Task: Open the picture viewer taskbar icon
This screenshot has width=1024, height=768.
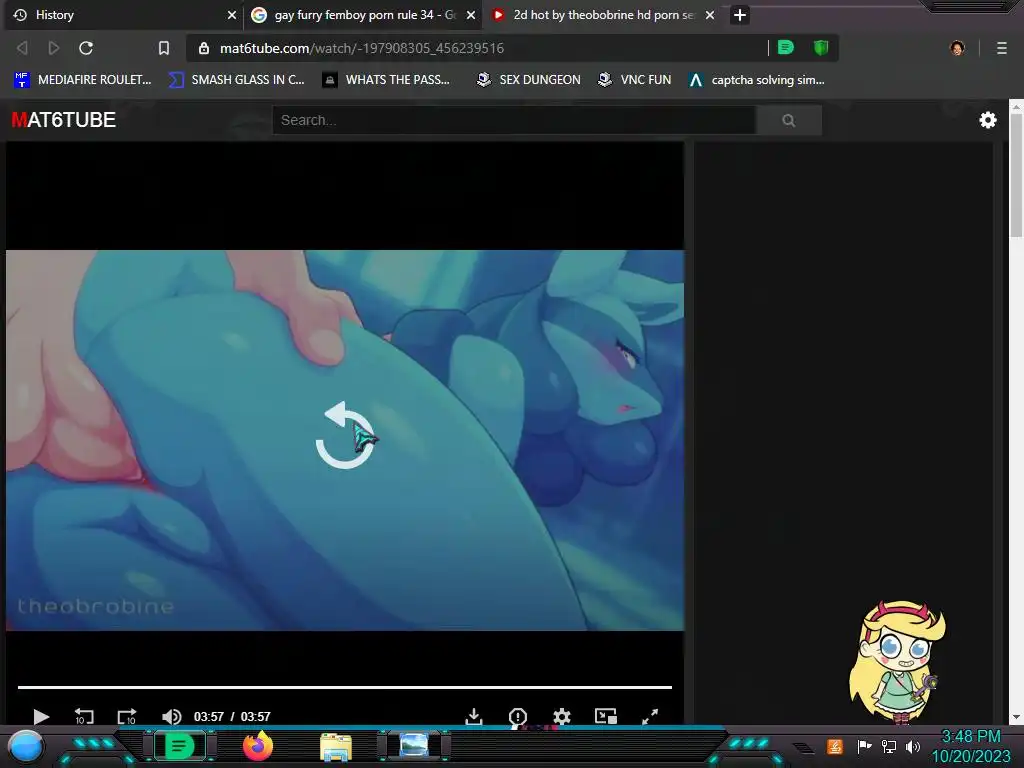Action: (x=414, y=745)
